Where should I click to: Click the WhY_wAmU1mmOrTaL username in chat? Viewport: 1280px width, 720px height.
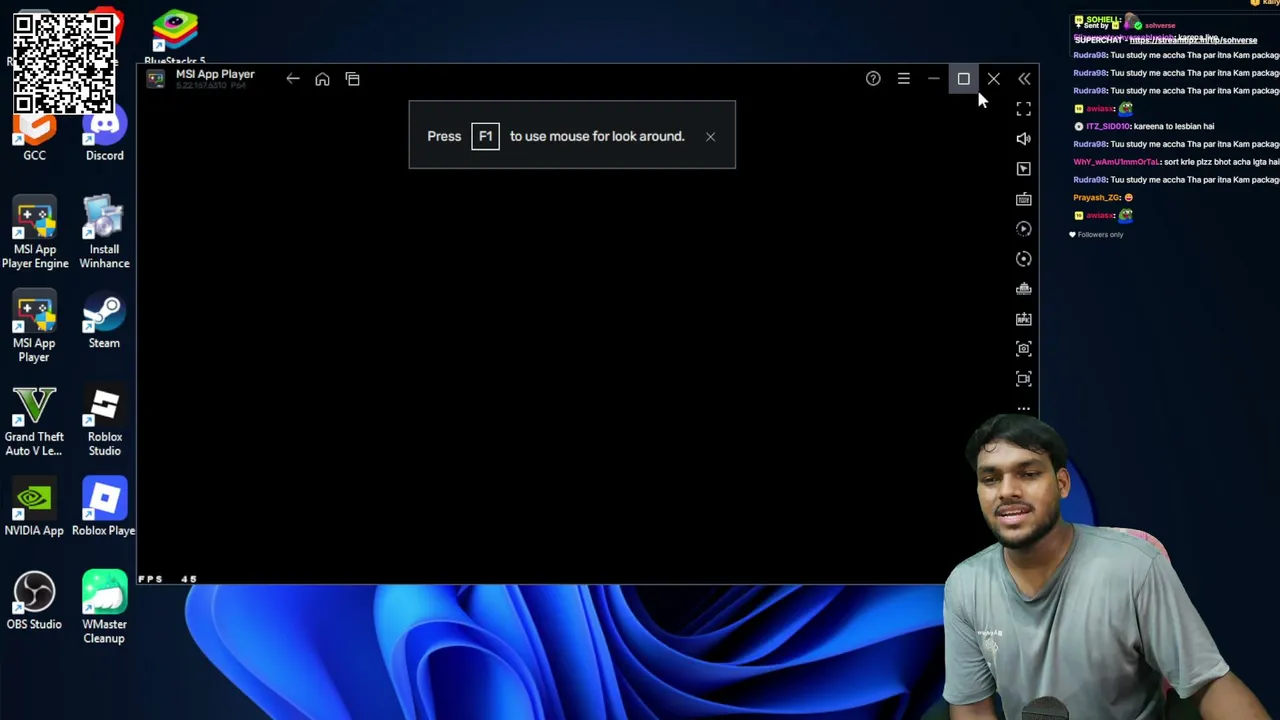pos(1116,162)
